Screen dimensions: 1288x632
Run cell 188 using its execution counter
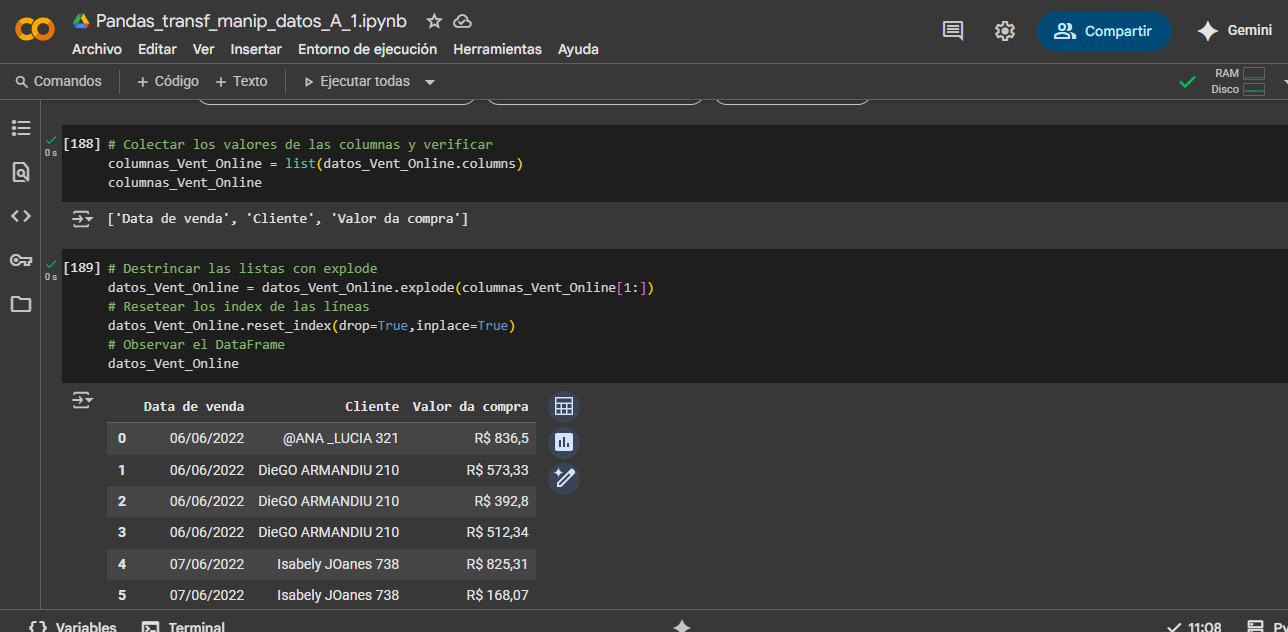click(x=81, y=145)
